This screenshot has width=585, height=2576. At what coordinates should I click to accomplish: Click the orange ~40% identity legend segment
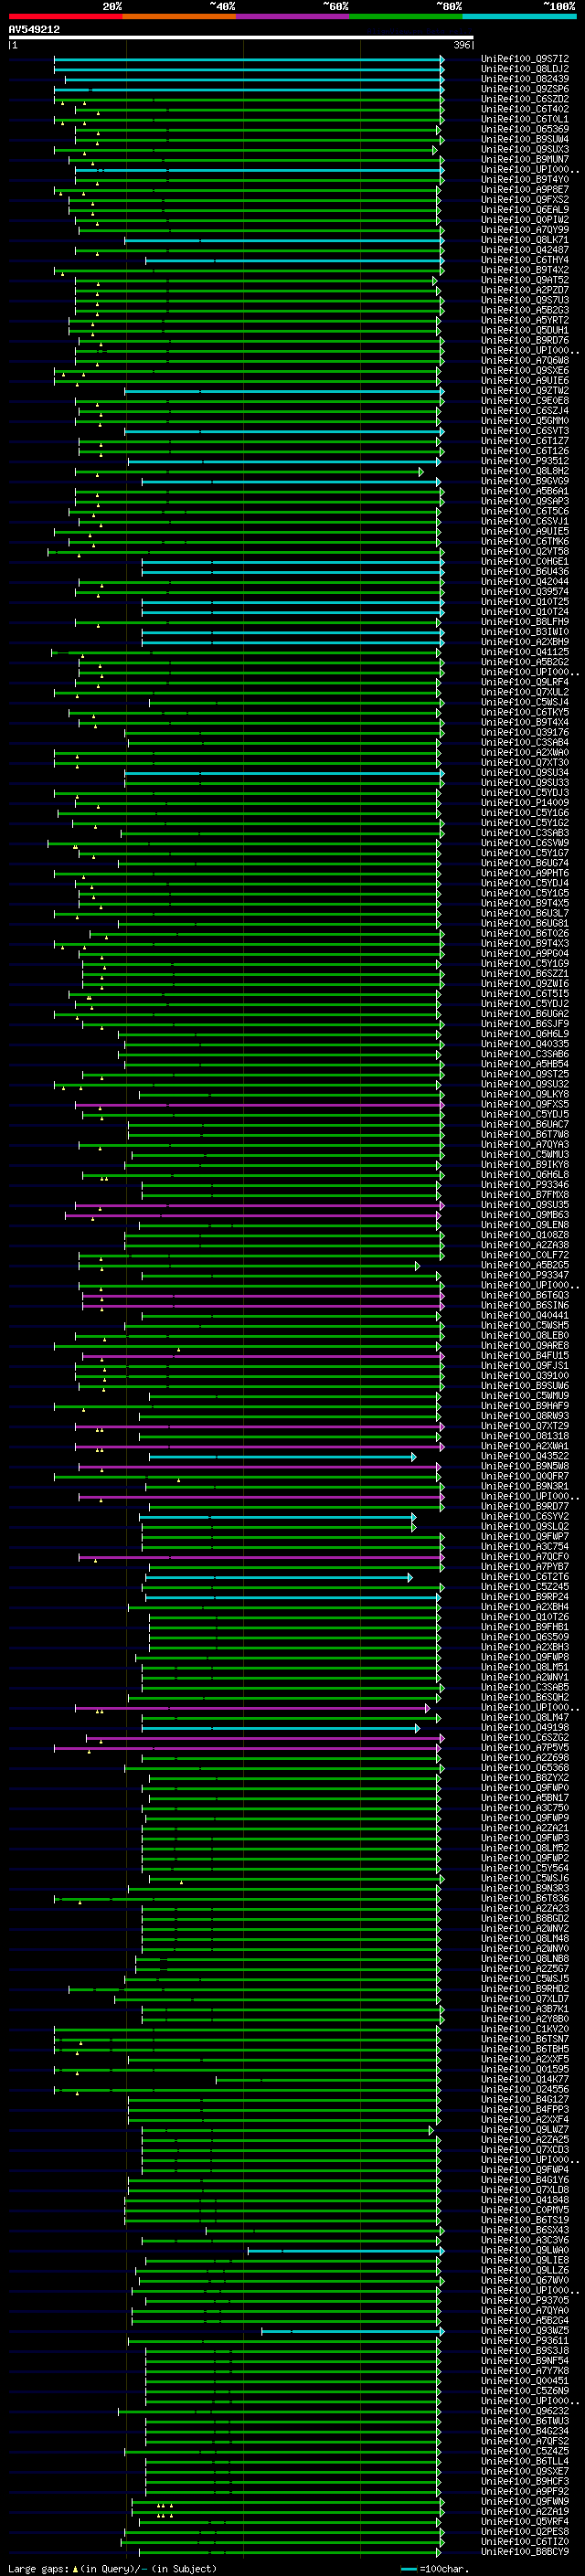(x=179, y=16)
